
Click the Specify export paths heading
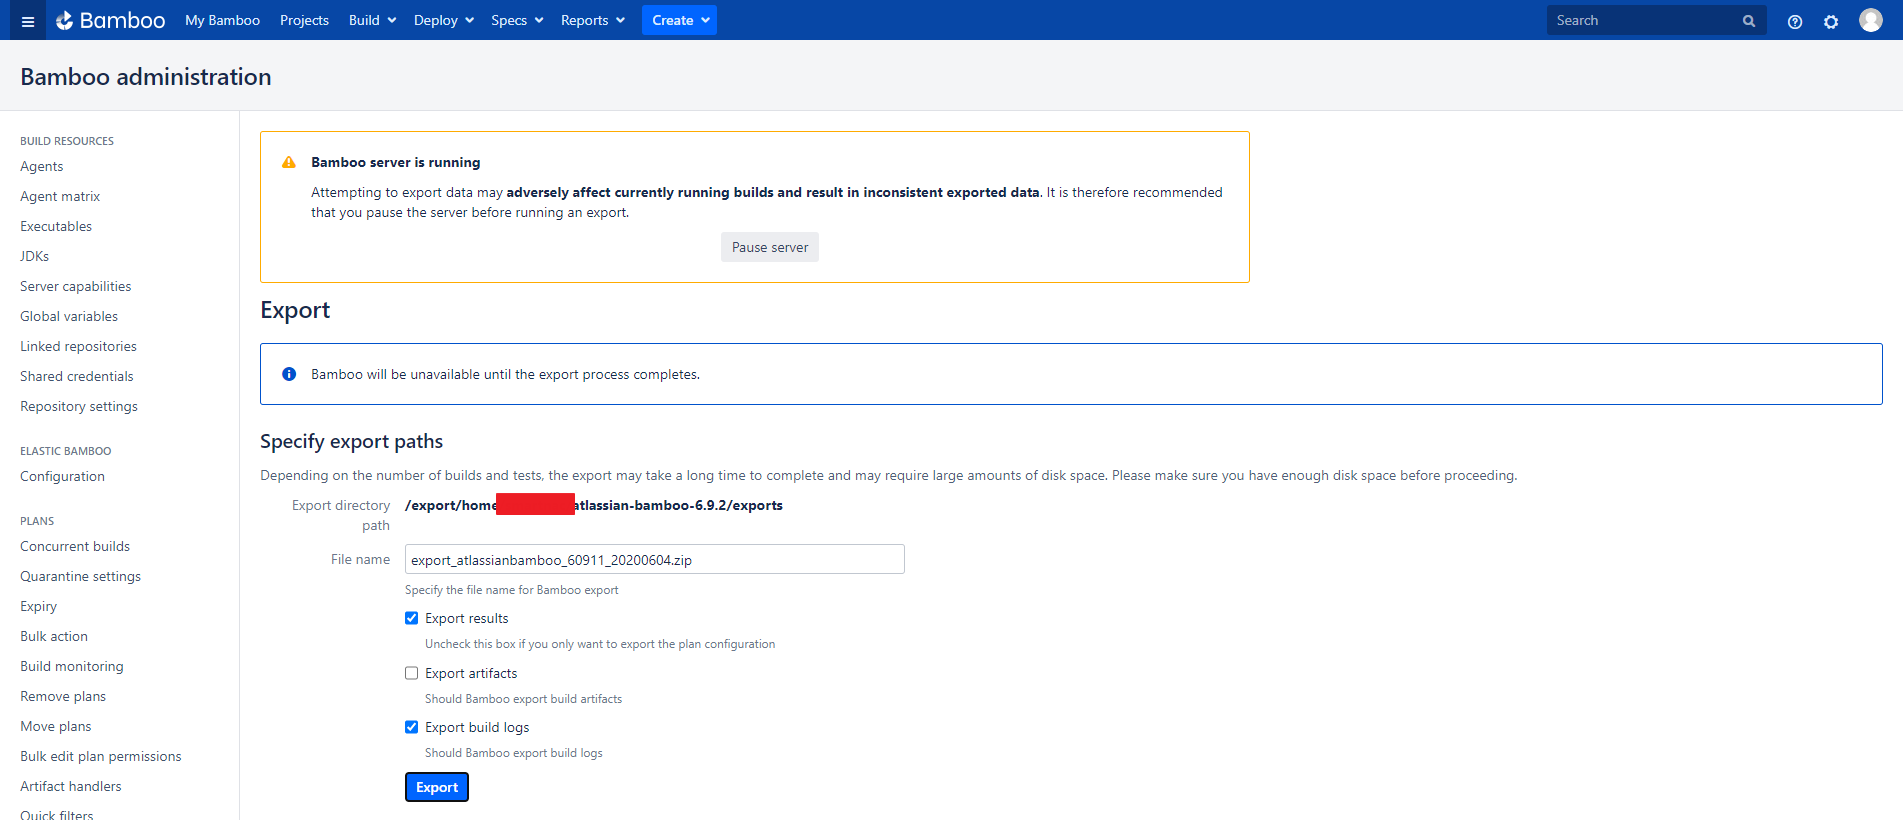351,441
